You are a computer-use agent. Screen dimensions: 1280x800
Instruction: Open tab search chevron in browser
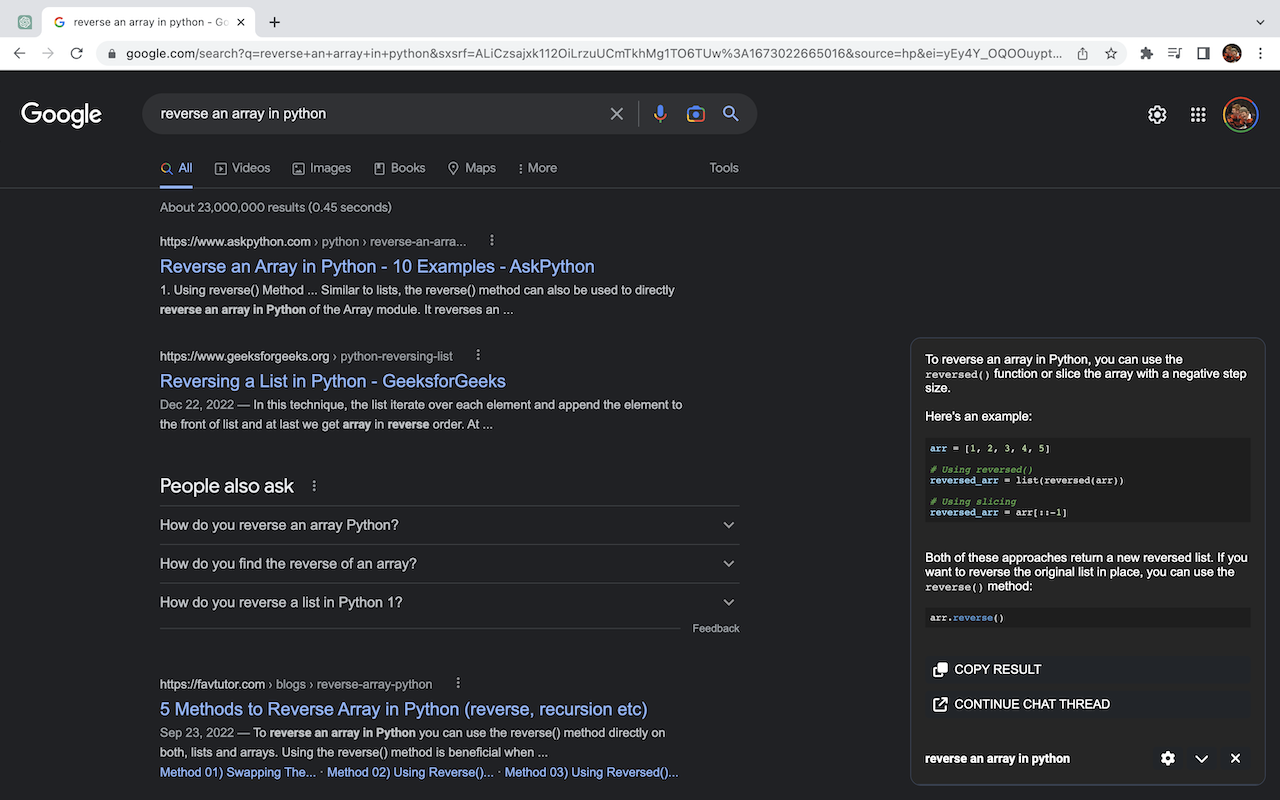[x=1259, y=22]
